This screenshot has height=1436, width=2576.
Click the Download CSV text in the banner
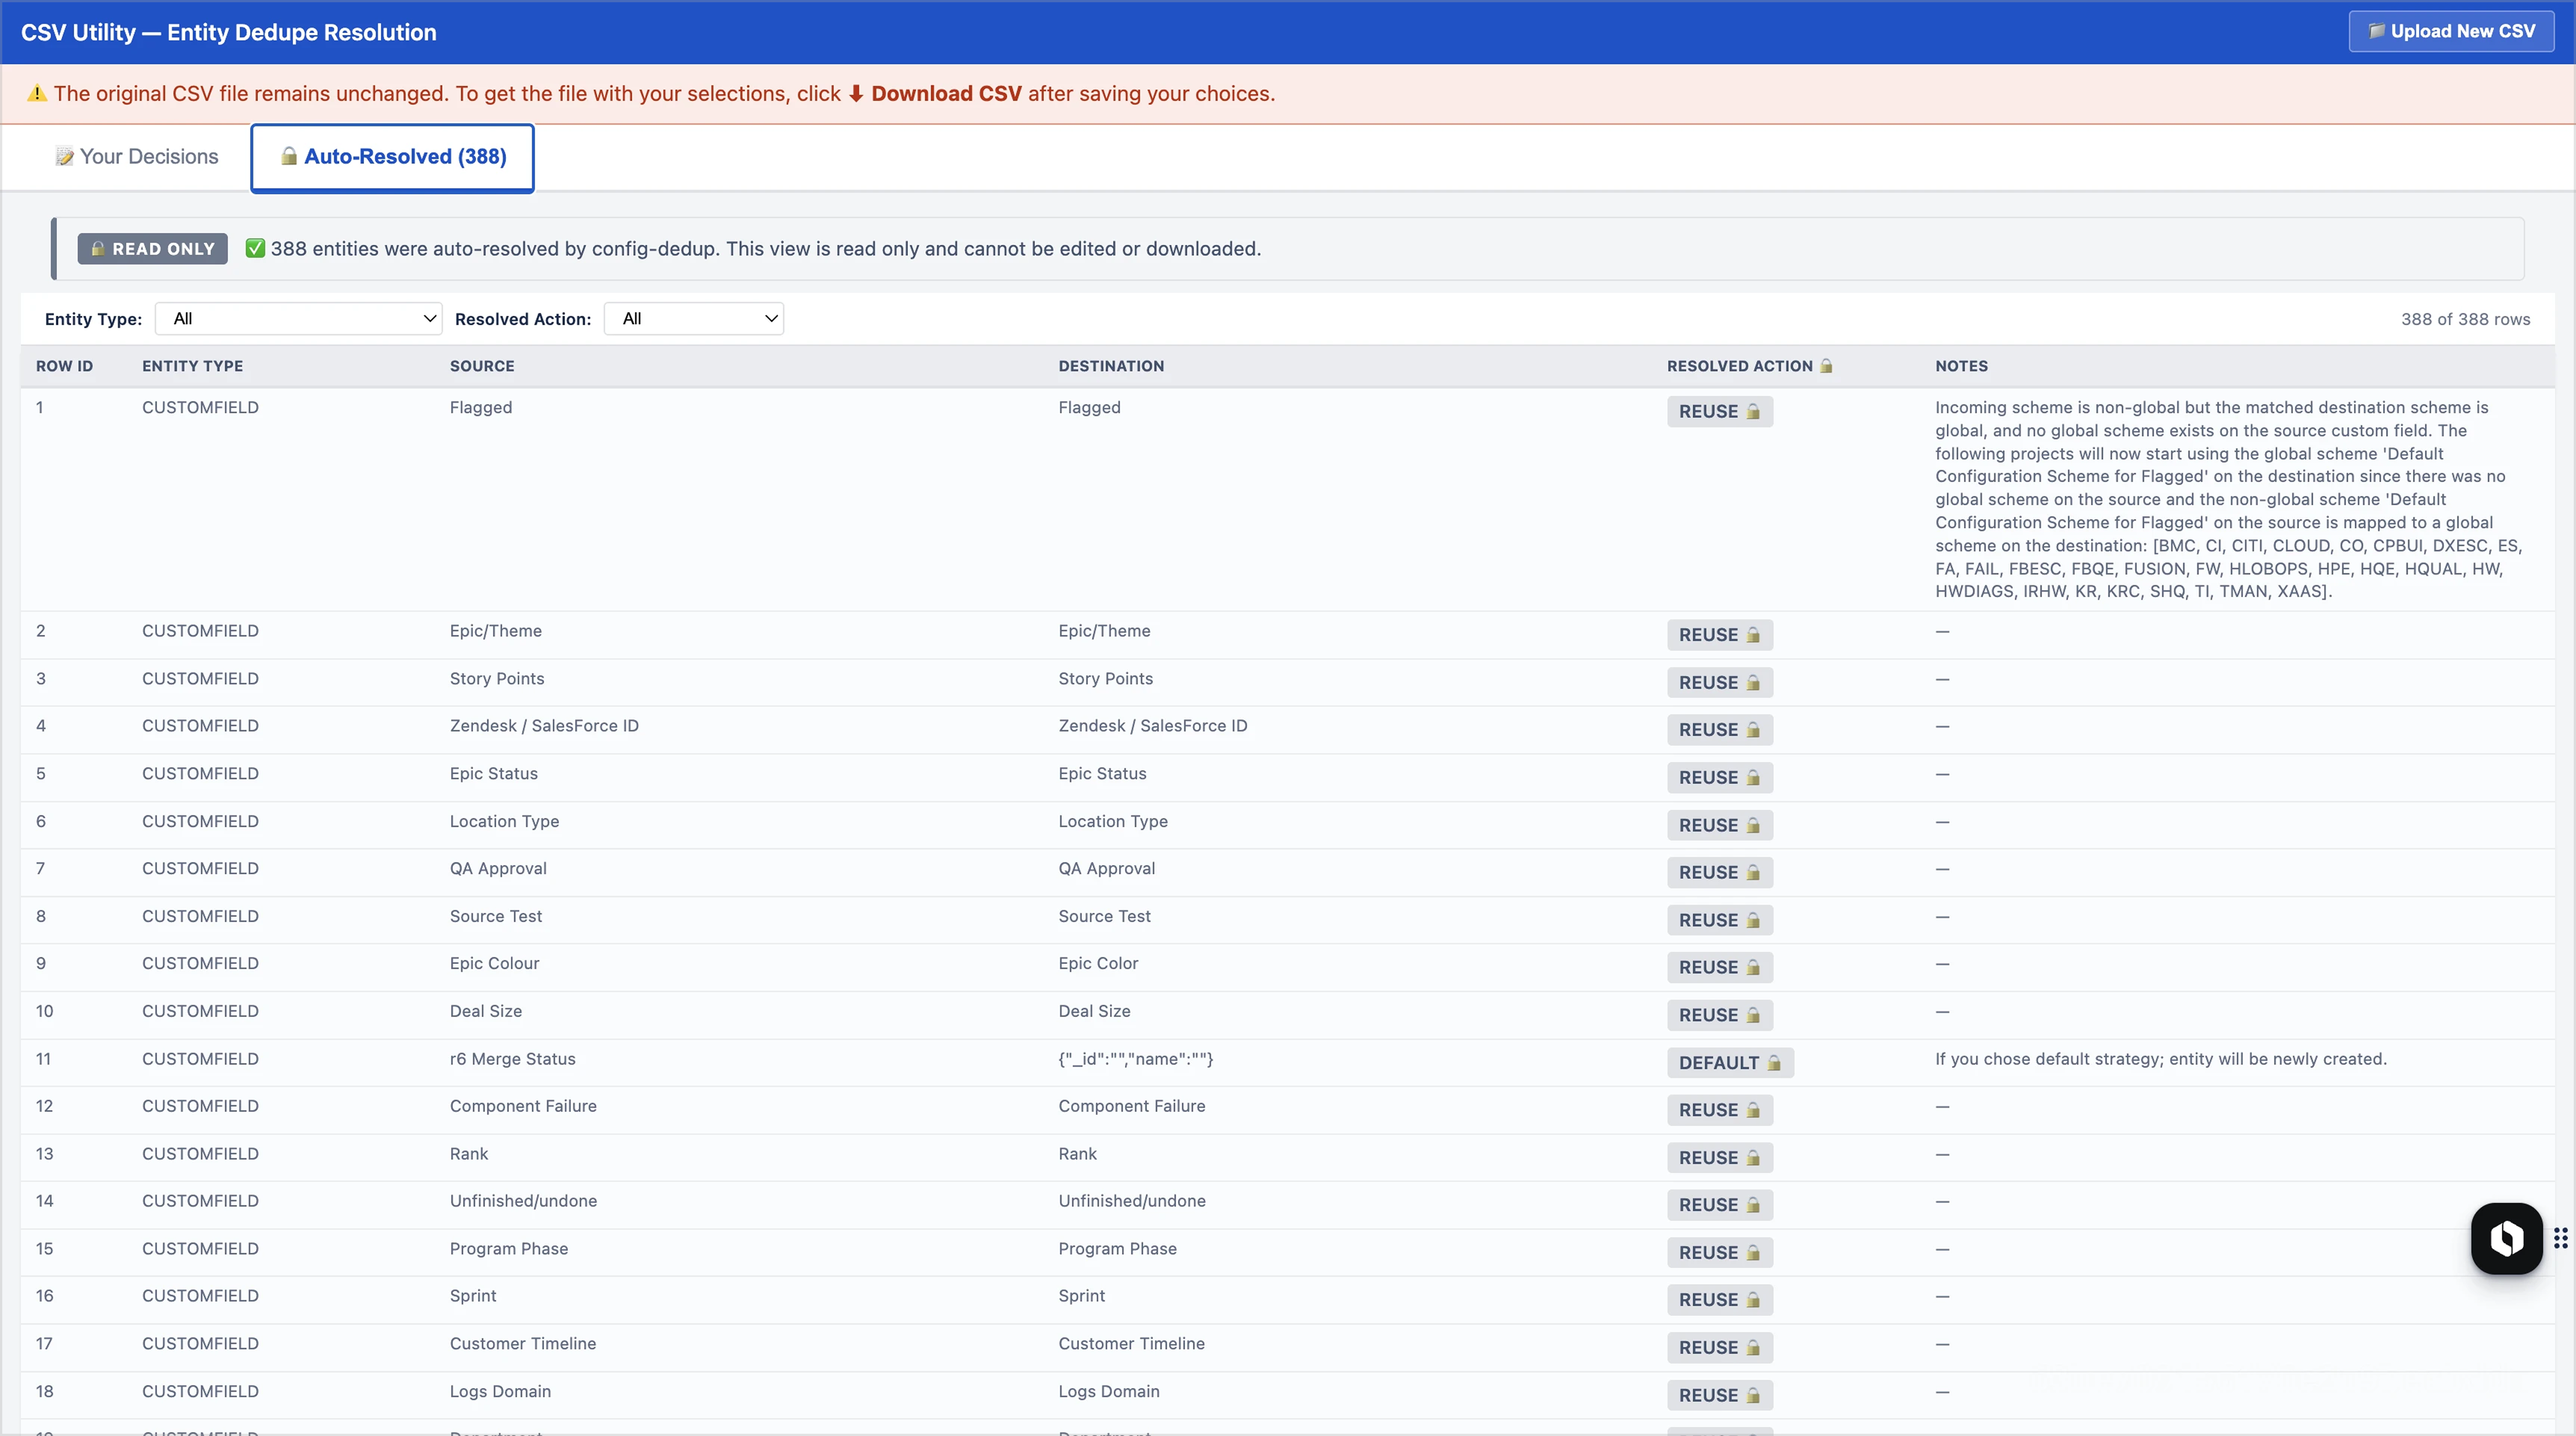pos(946,94)
